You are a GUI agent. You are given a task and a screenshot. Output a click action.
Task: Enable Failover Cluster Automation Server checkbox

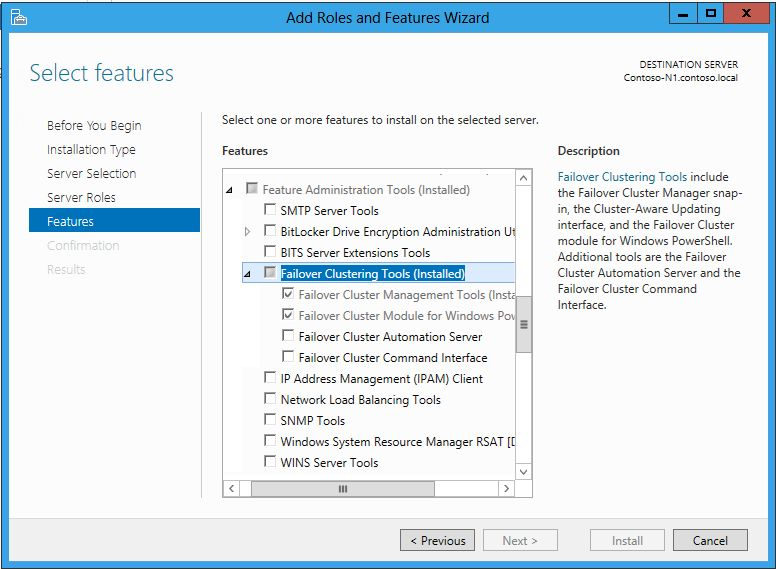coord(288,337)
